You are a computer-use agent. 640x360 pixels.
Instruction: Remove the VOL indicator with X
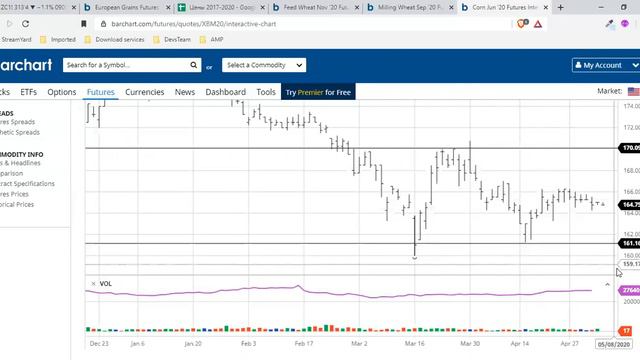pyautogui.click(x=93, y=284)
